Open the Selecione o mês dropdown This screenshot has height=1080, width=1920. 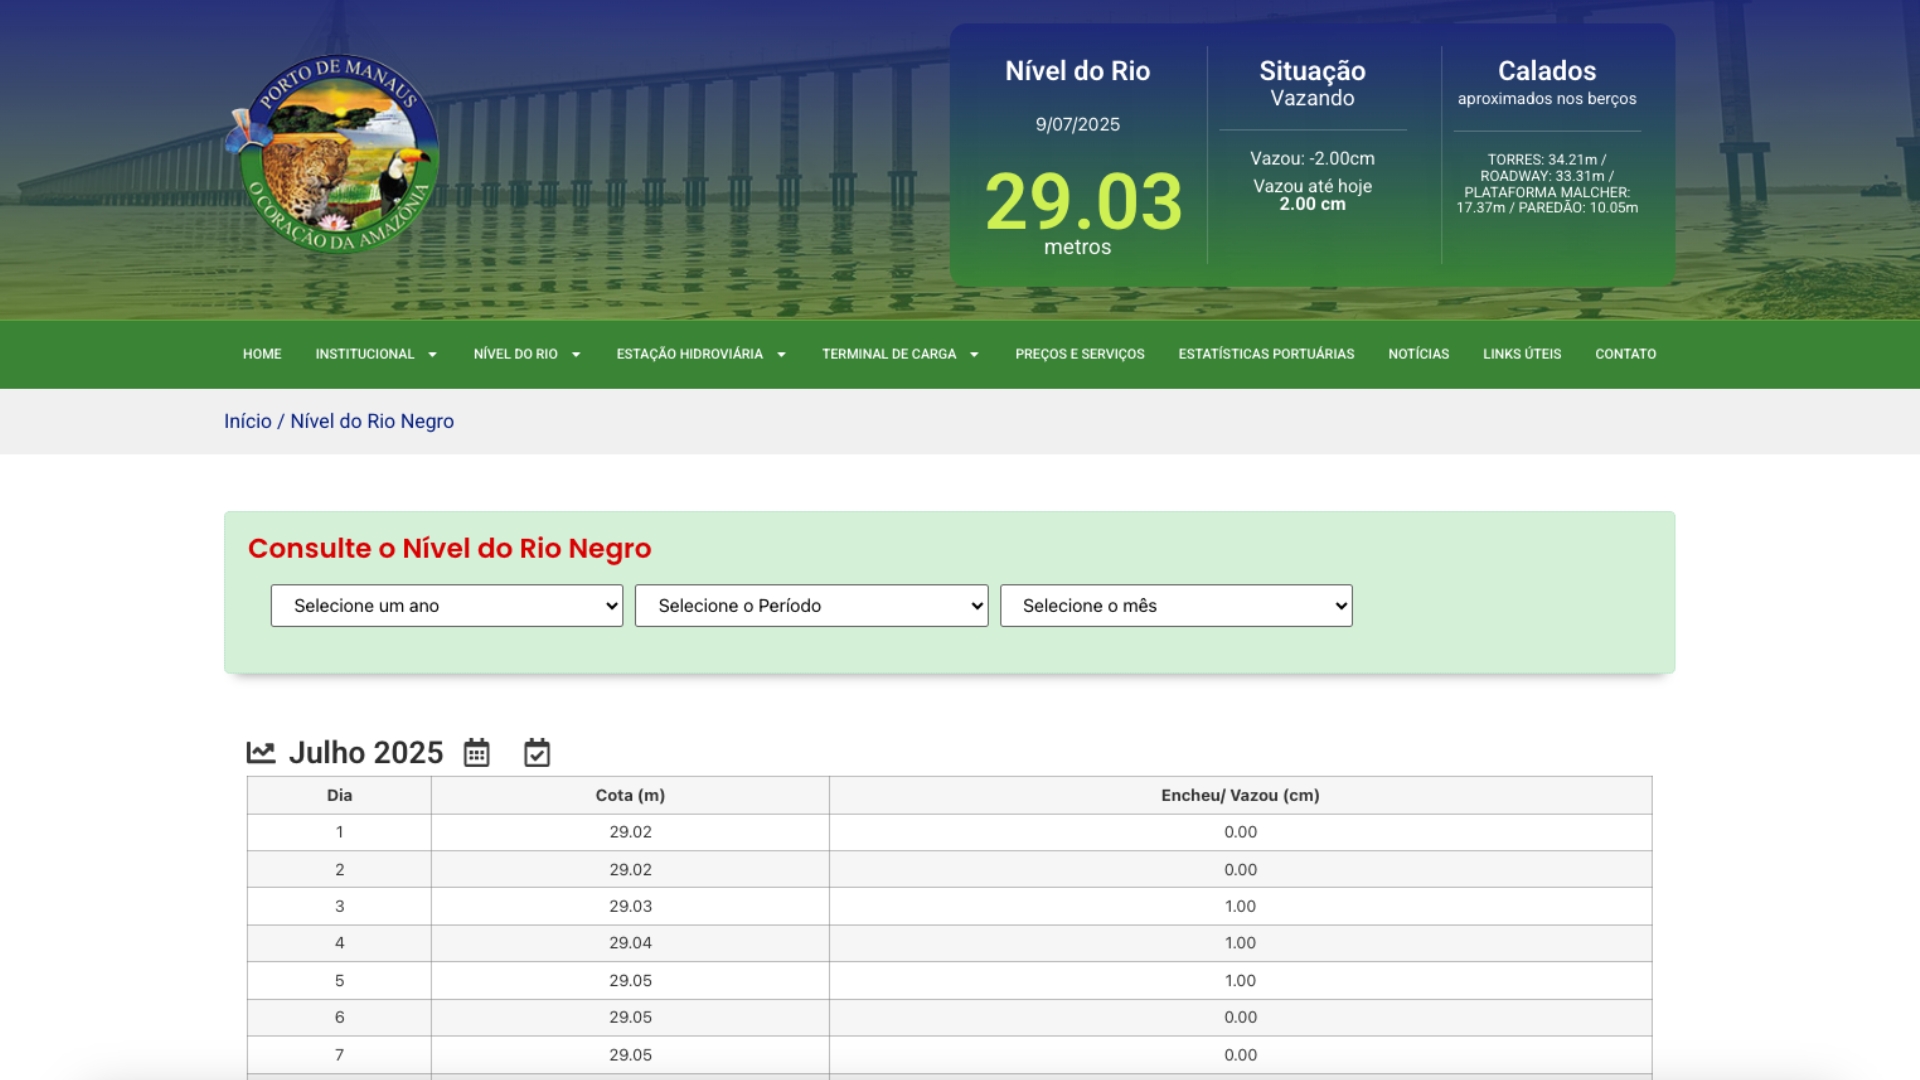(1176, 606)
